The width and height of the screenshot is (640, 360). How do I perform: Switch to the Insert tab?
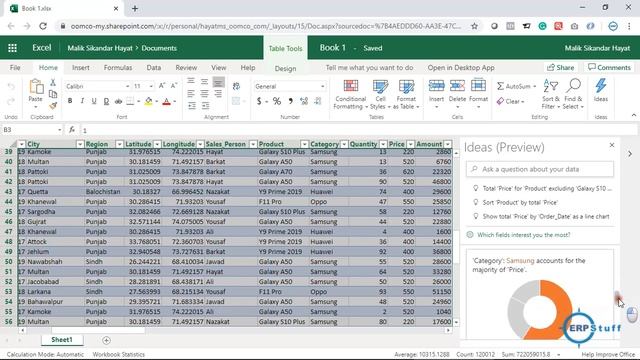[80, 68]
